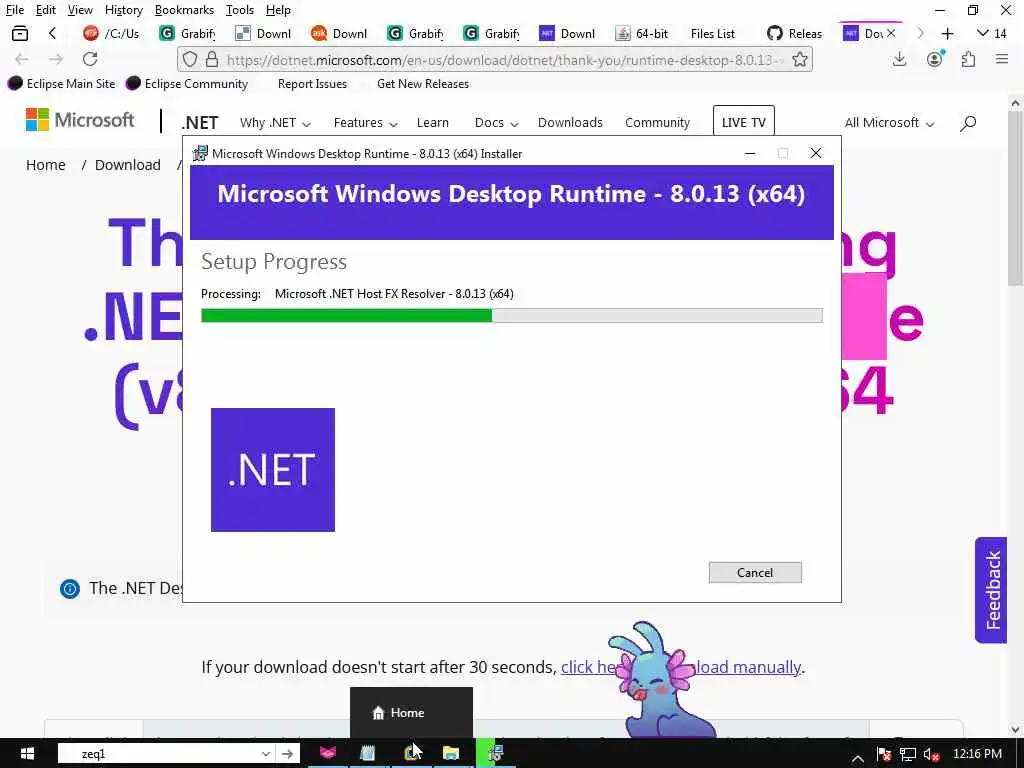The image size is (1024, 768).
Task: Open the browser downloads panel
Action: 900,59
